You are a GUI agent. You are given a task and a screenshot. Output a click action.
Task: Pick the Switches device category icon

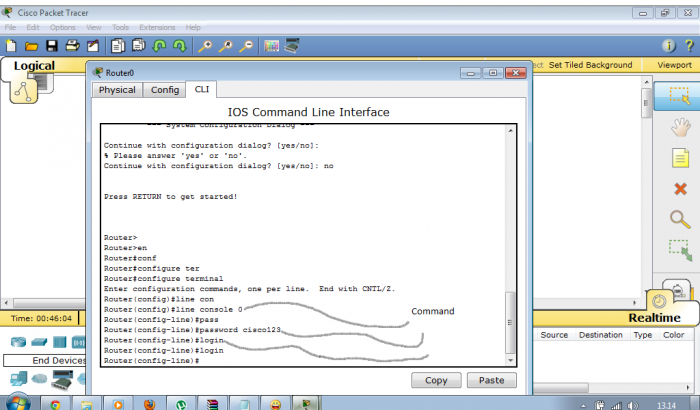pos(39,343)
